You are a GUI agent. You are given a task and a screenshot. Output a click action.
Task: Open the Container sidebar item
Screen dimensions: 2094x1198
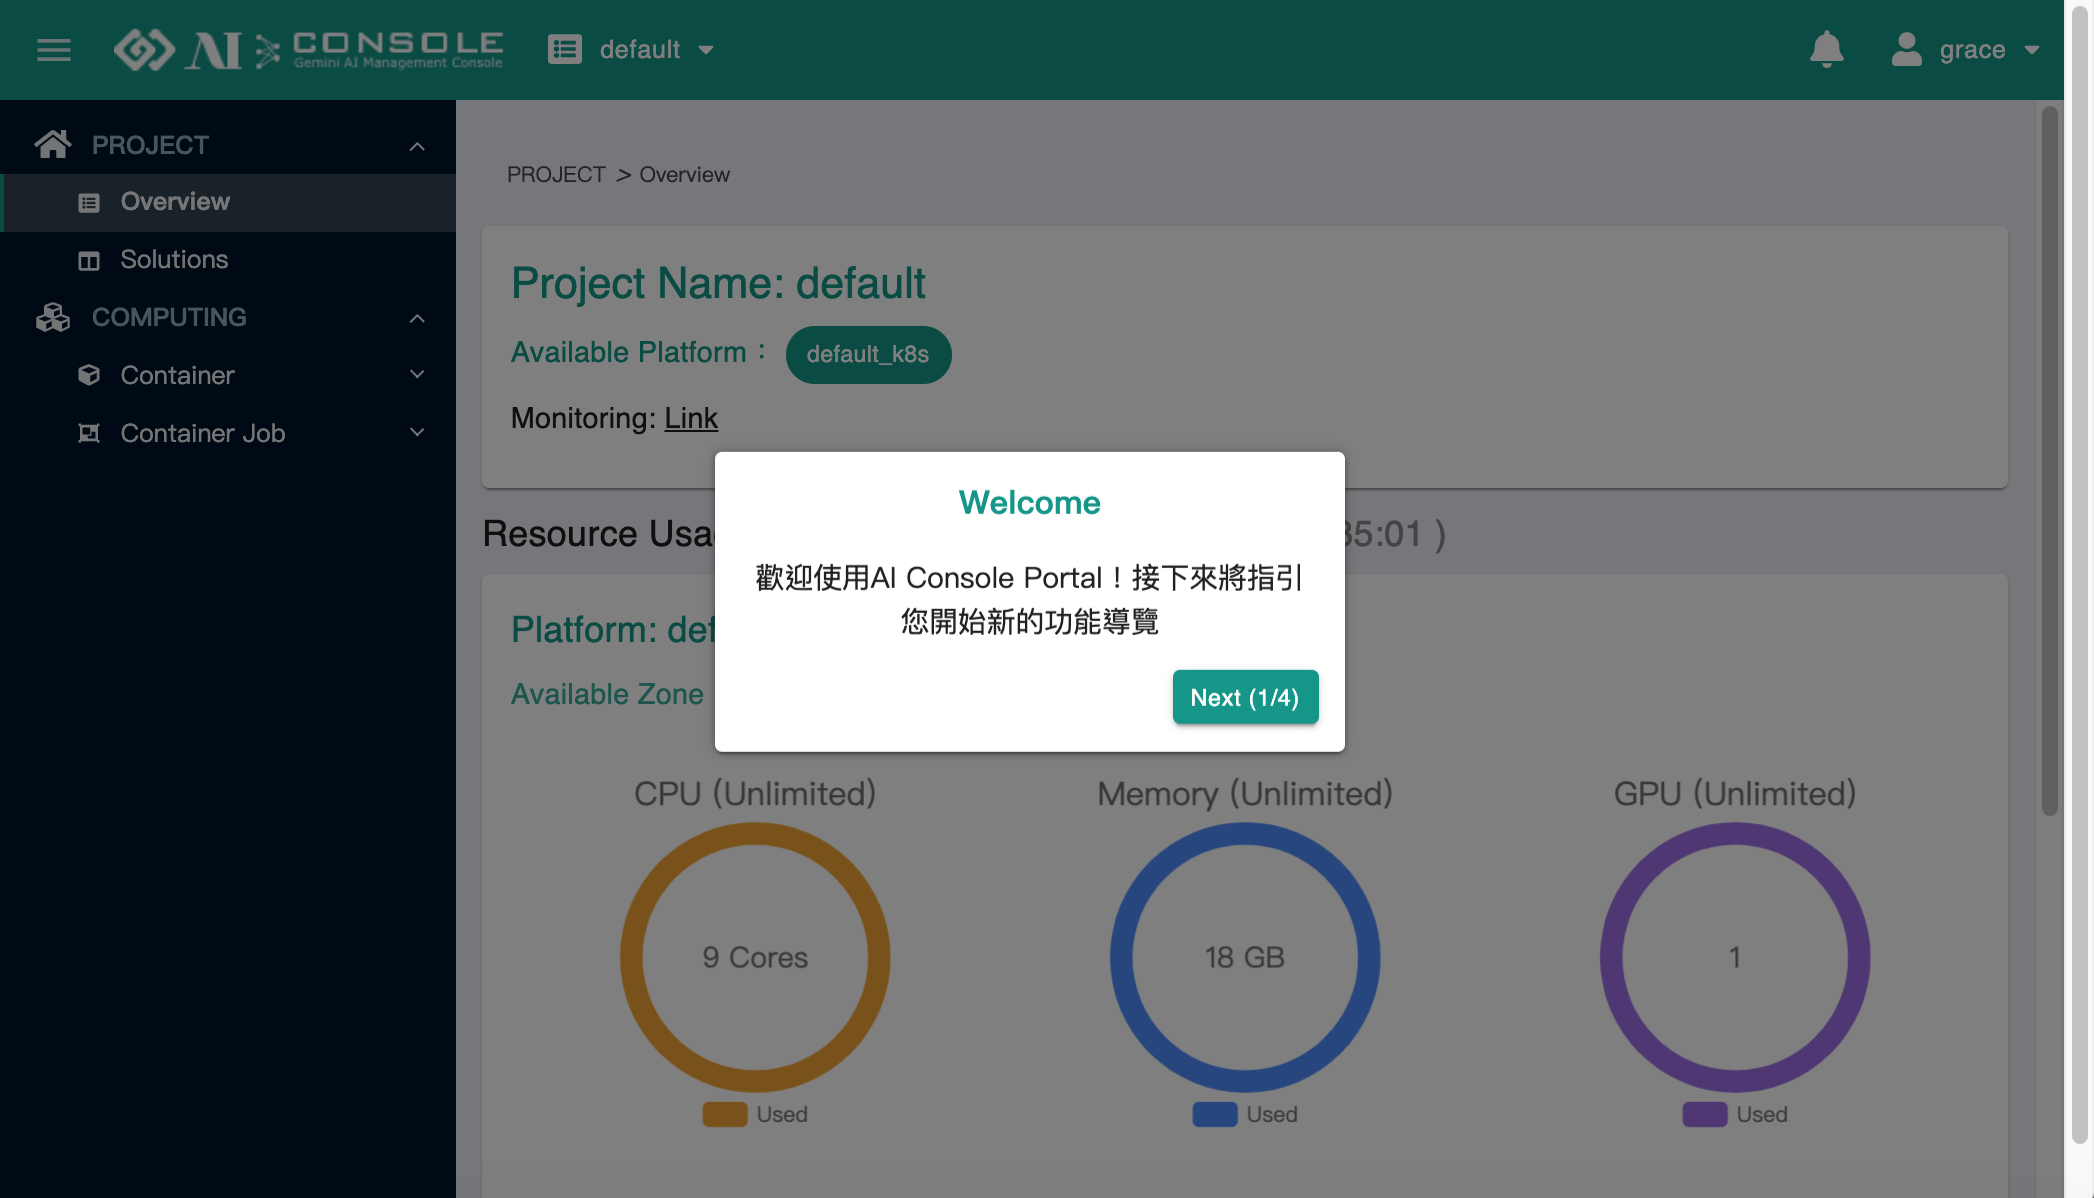click(x=228, y=375)
